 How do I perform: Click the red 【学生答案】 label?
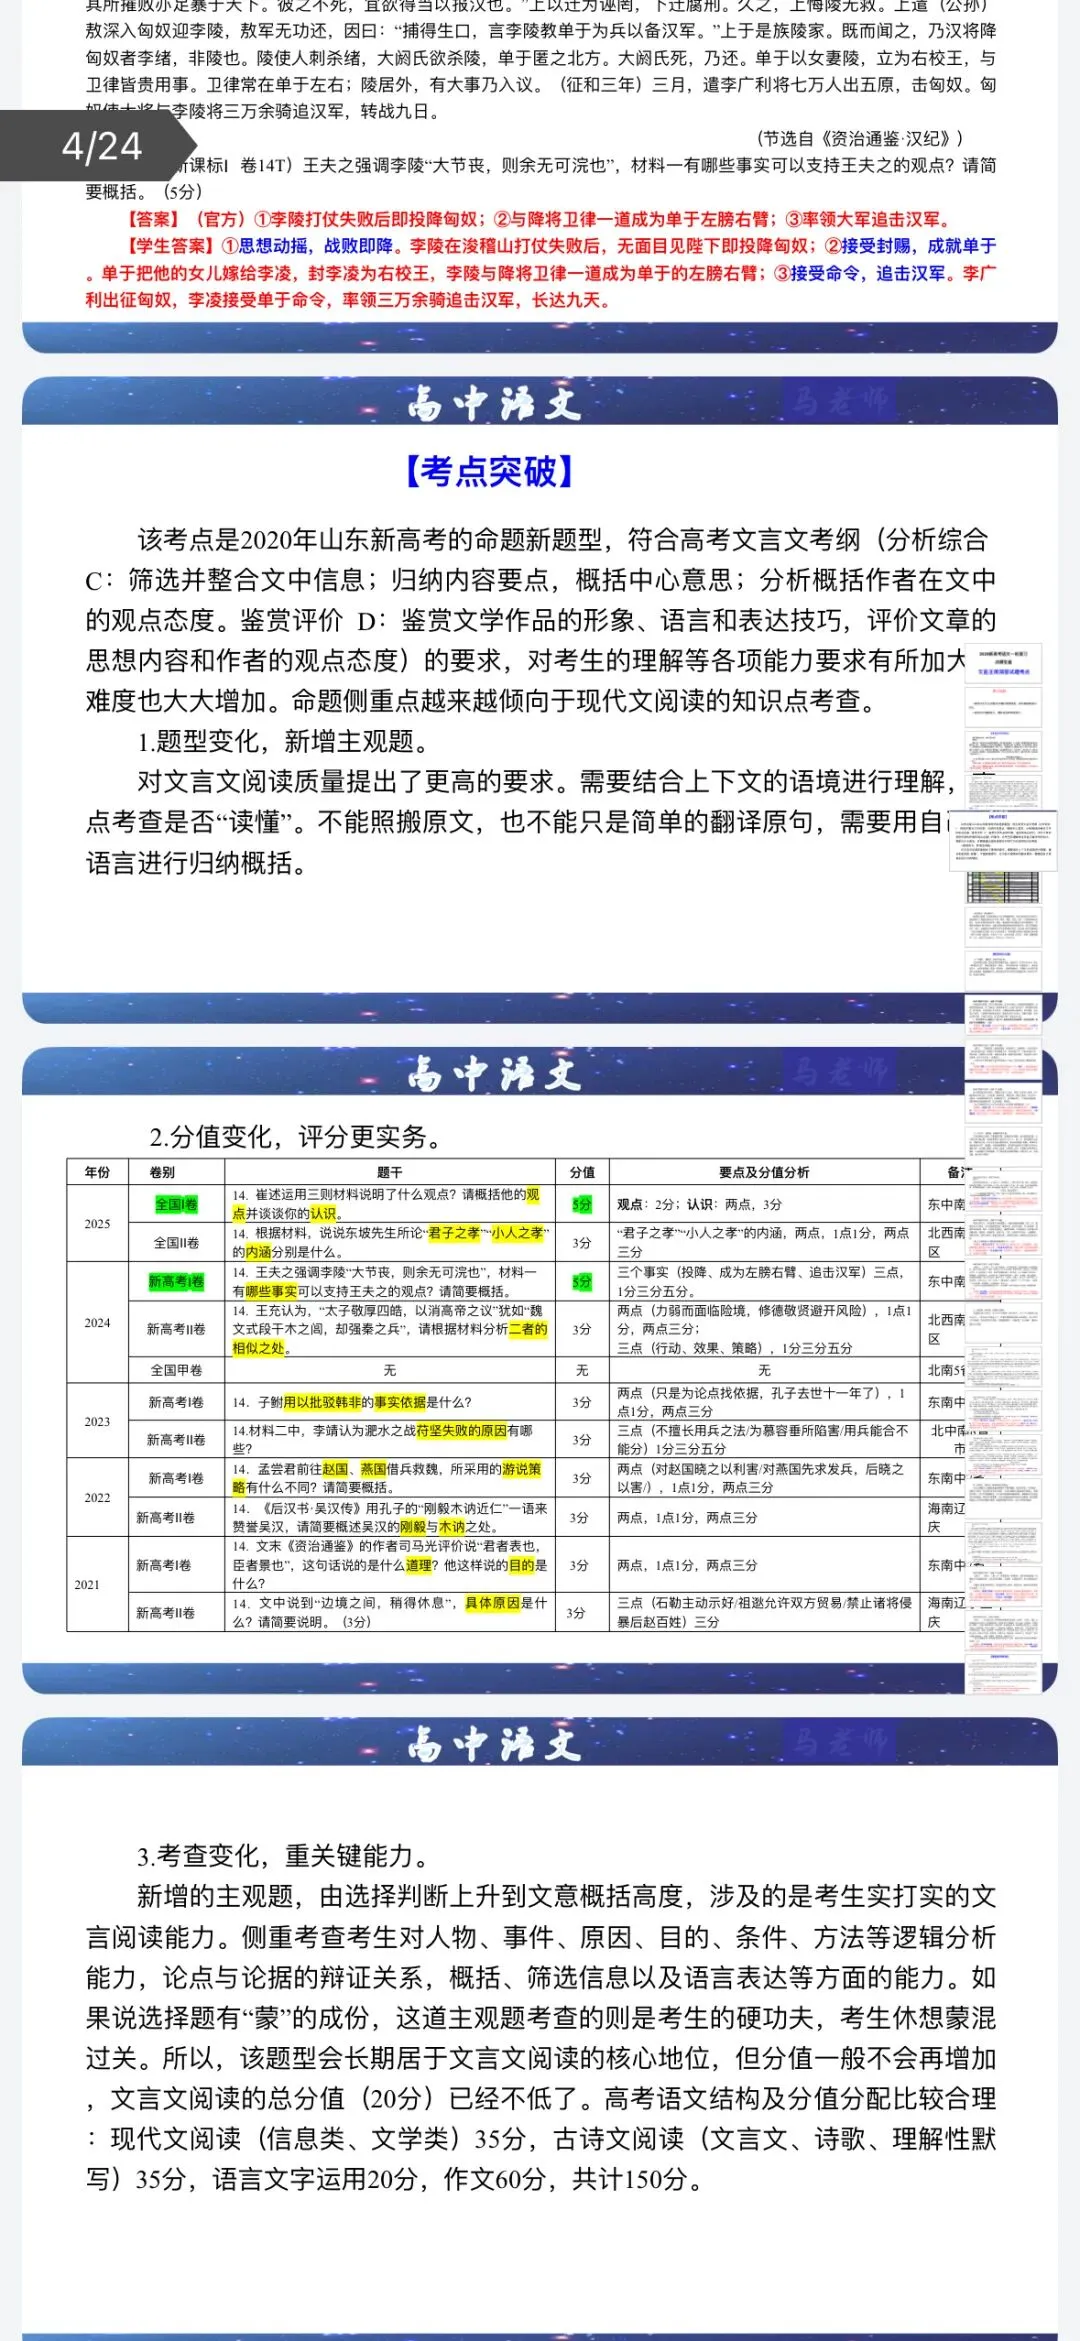pyautogui.click(x=170, y=246)
